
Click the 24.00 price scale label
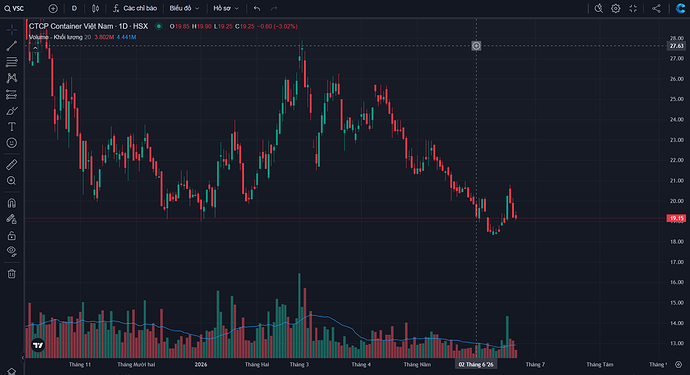click(x=677, y=120)
